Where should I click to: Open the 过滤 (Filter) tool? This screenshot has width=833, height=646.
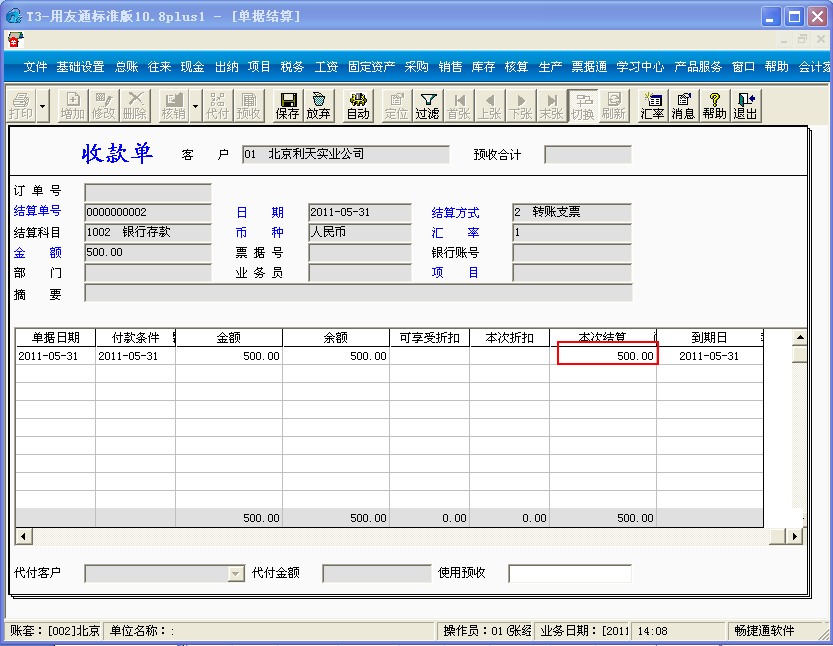[427, 106]
